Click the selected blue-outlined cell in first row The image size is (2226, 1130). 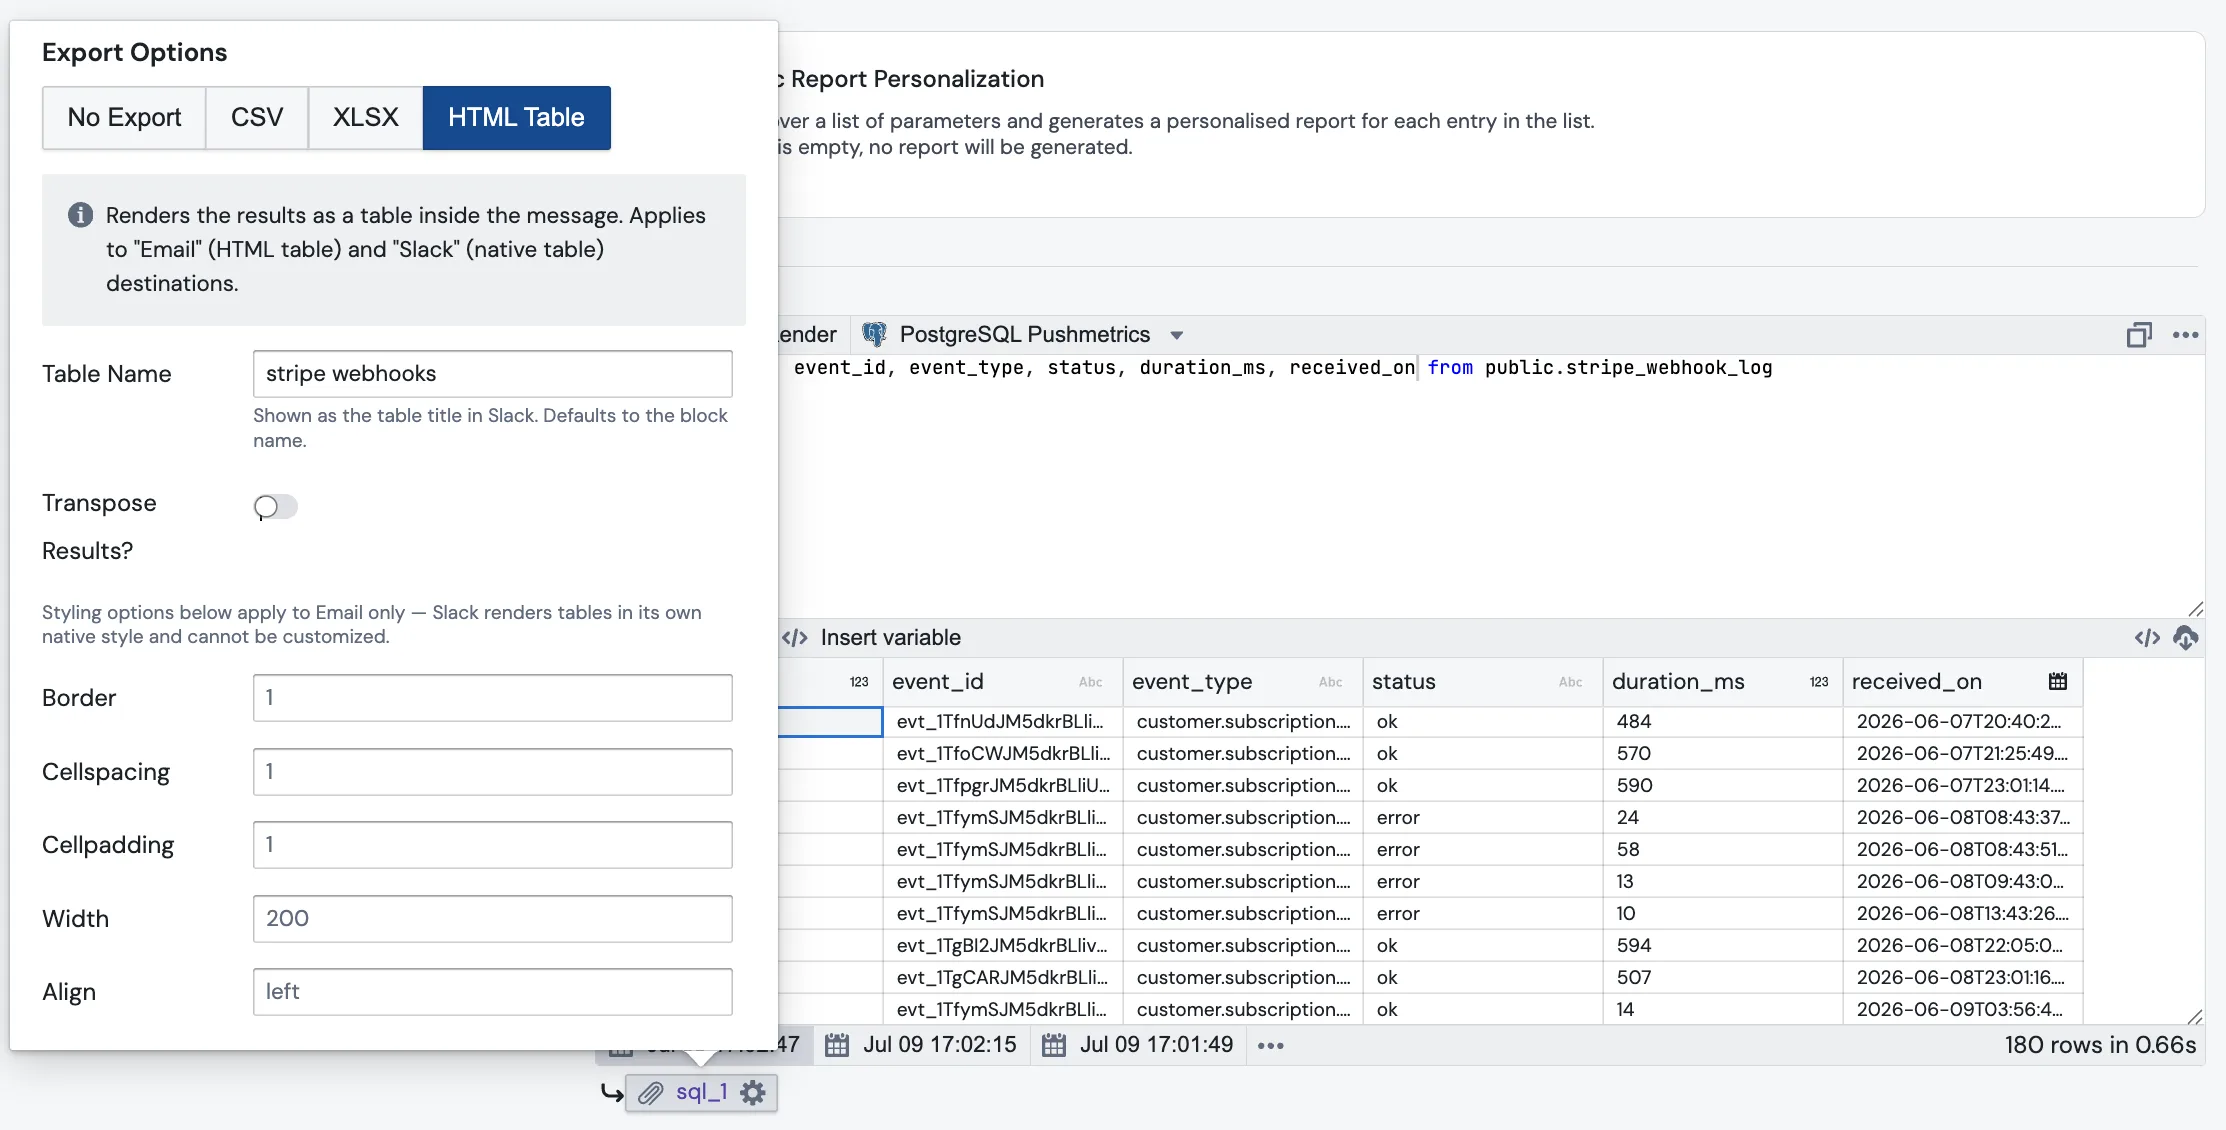tap(830, 722)
